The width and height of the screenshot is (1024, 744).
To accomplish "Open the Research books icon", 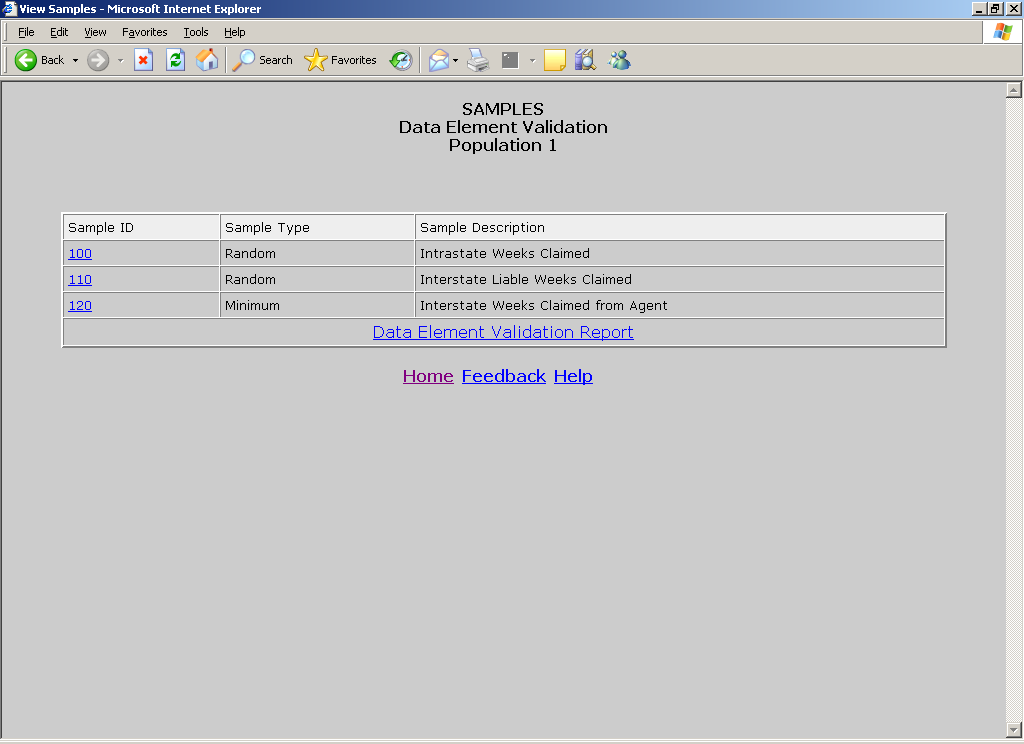I will click(585, 60).
